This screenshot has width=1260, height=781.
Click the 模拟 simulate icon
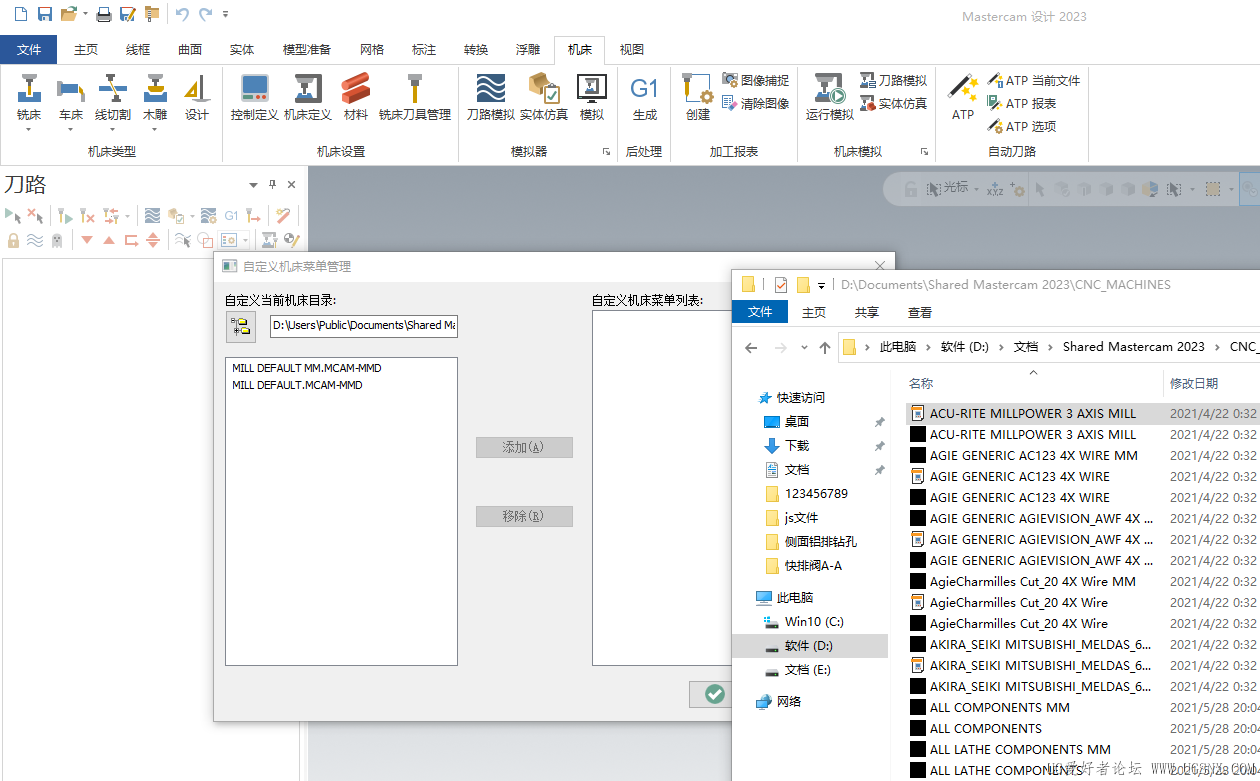592,97
